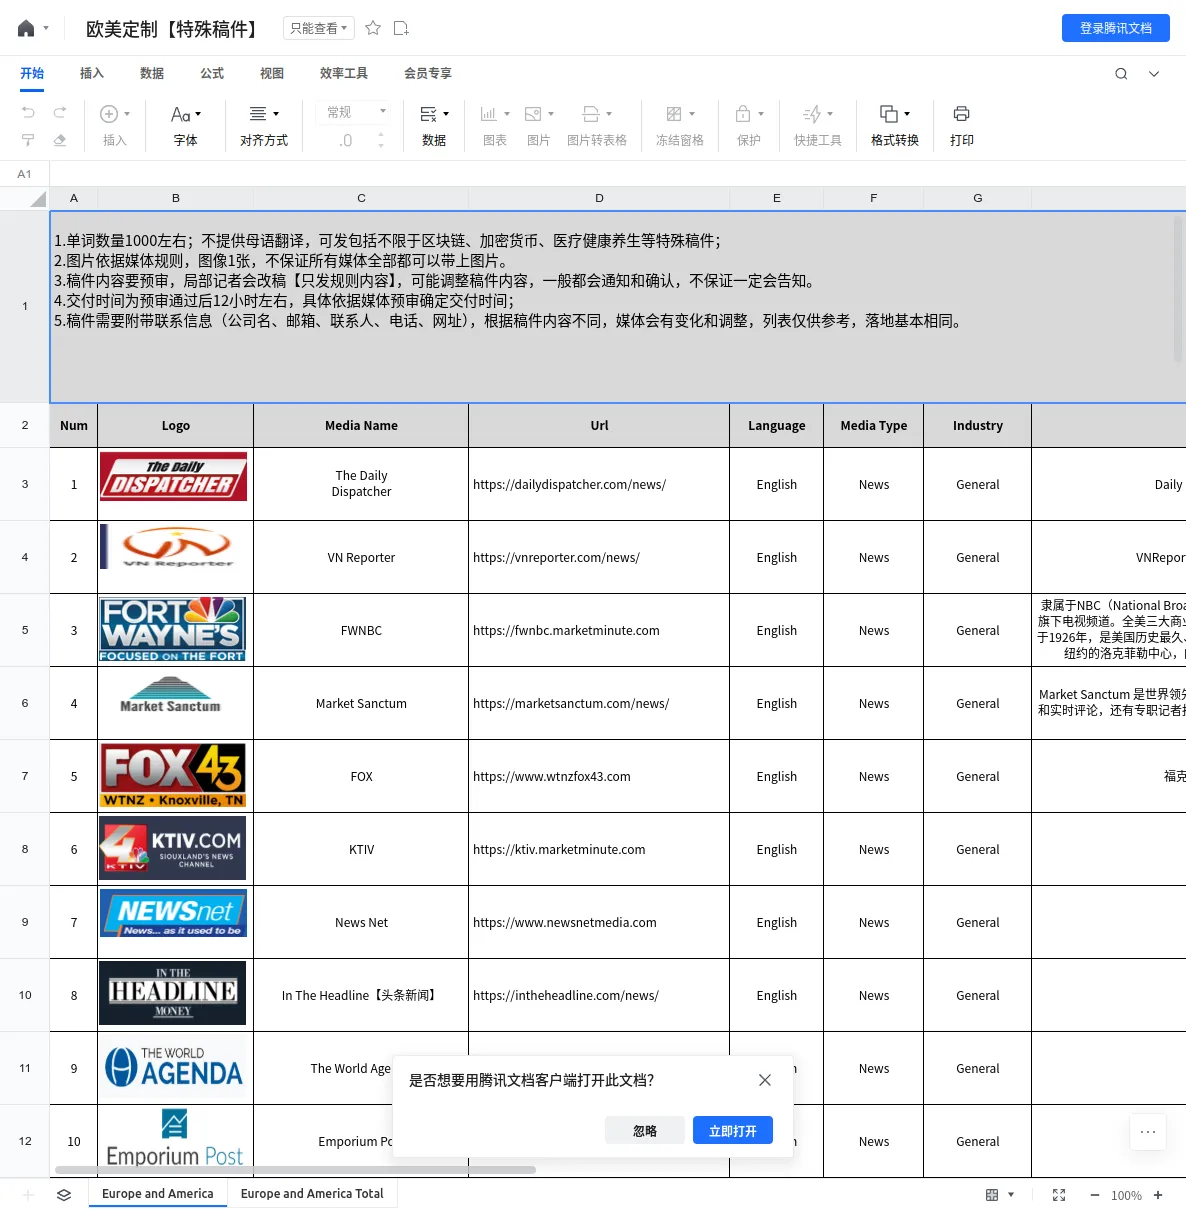The width and height of the screenshot is (1186, 1210).
Task: Select the format painter tool
Action: pyautogui.click(x=28, y=140)
